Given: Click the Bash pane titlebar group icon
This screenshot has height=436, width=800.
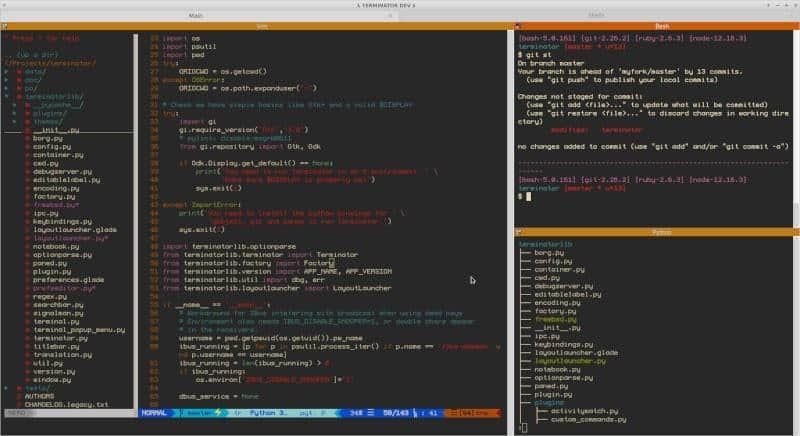Looking at the screenshot, I should [x=519, y=26].
